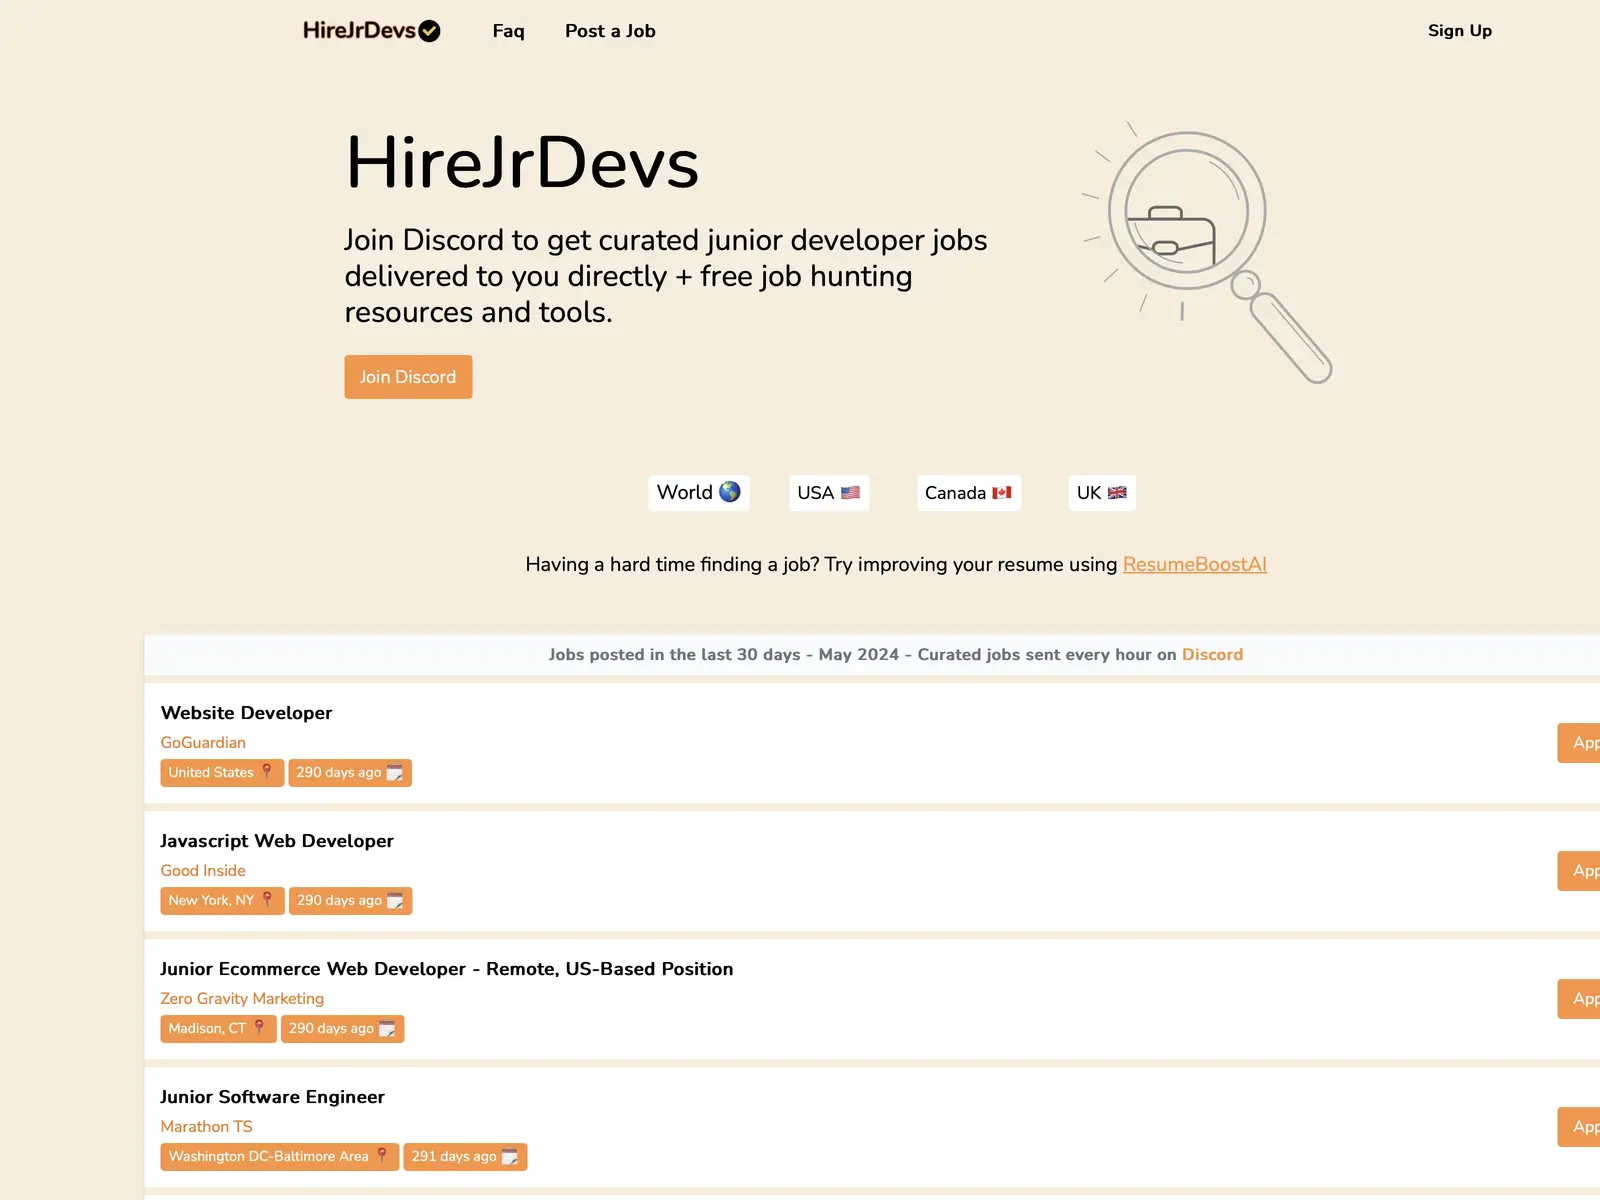Filter jobs by USA
This screenshot has width=1600, height=1200.
(829, 492)
